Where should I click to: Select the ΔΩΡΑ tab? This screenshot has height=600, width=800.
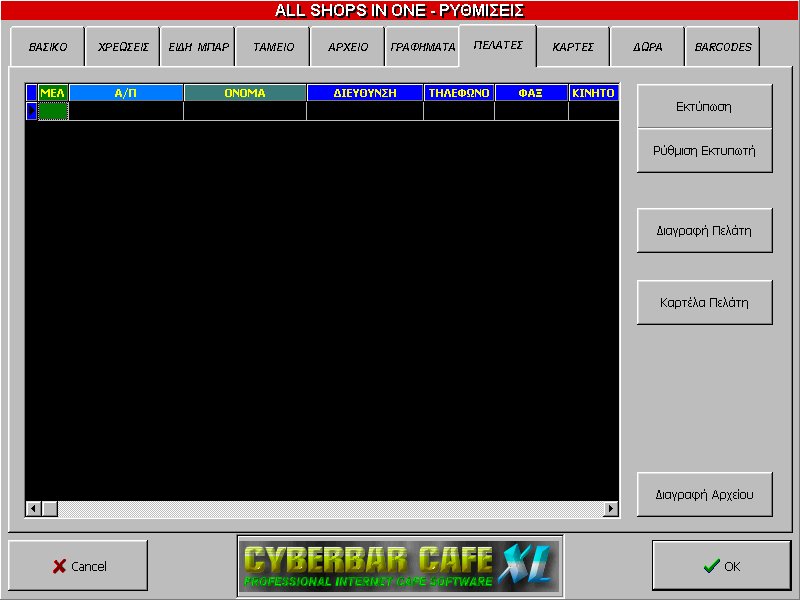(648, 47)
